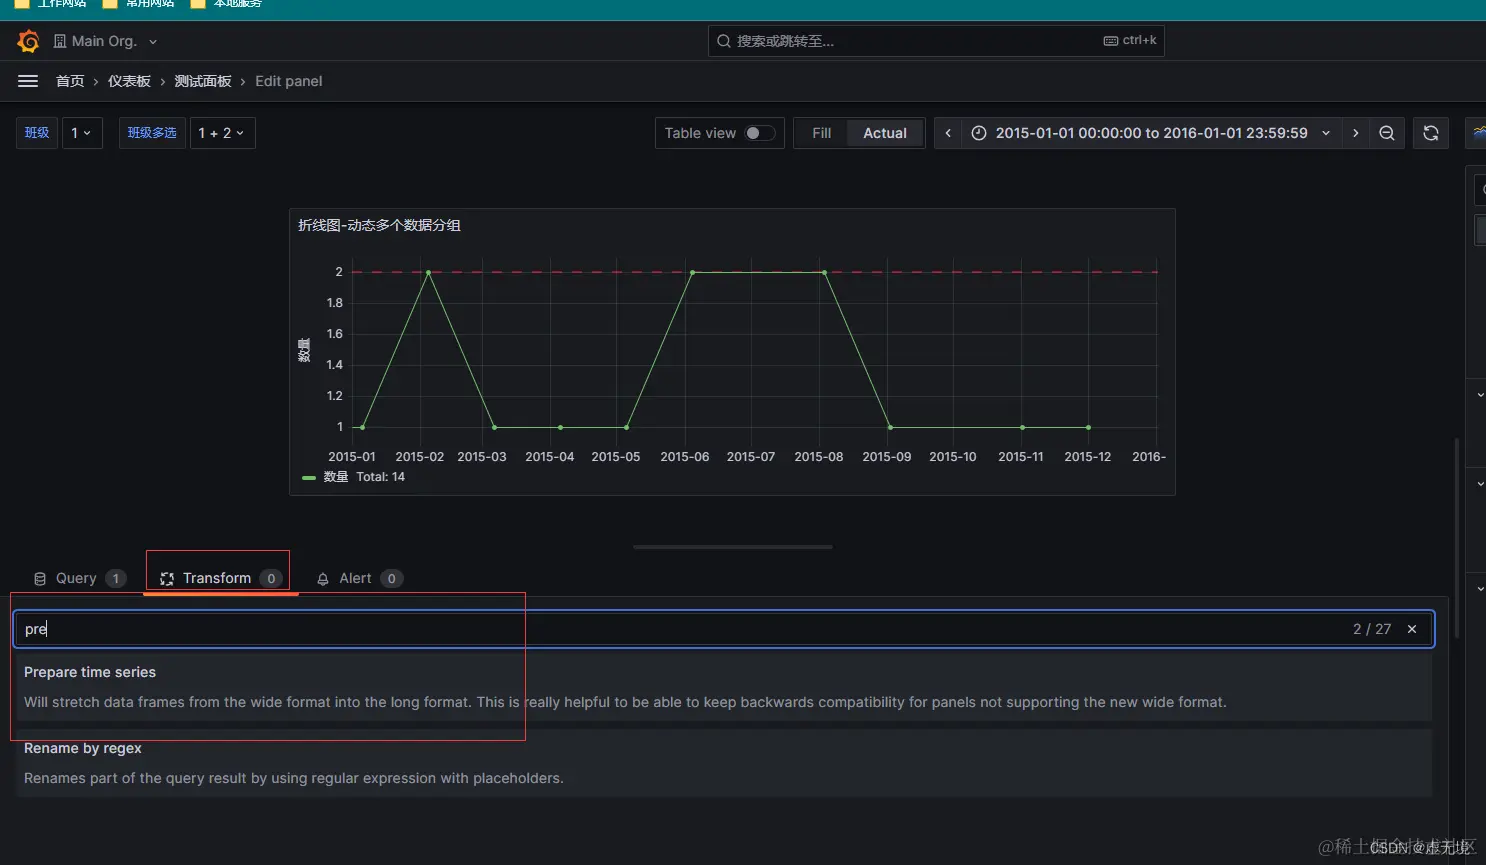Click the zoom out time range icon
The image size is (1486, 865).
pyautogui.click(x=1387, y=133)
